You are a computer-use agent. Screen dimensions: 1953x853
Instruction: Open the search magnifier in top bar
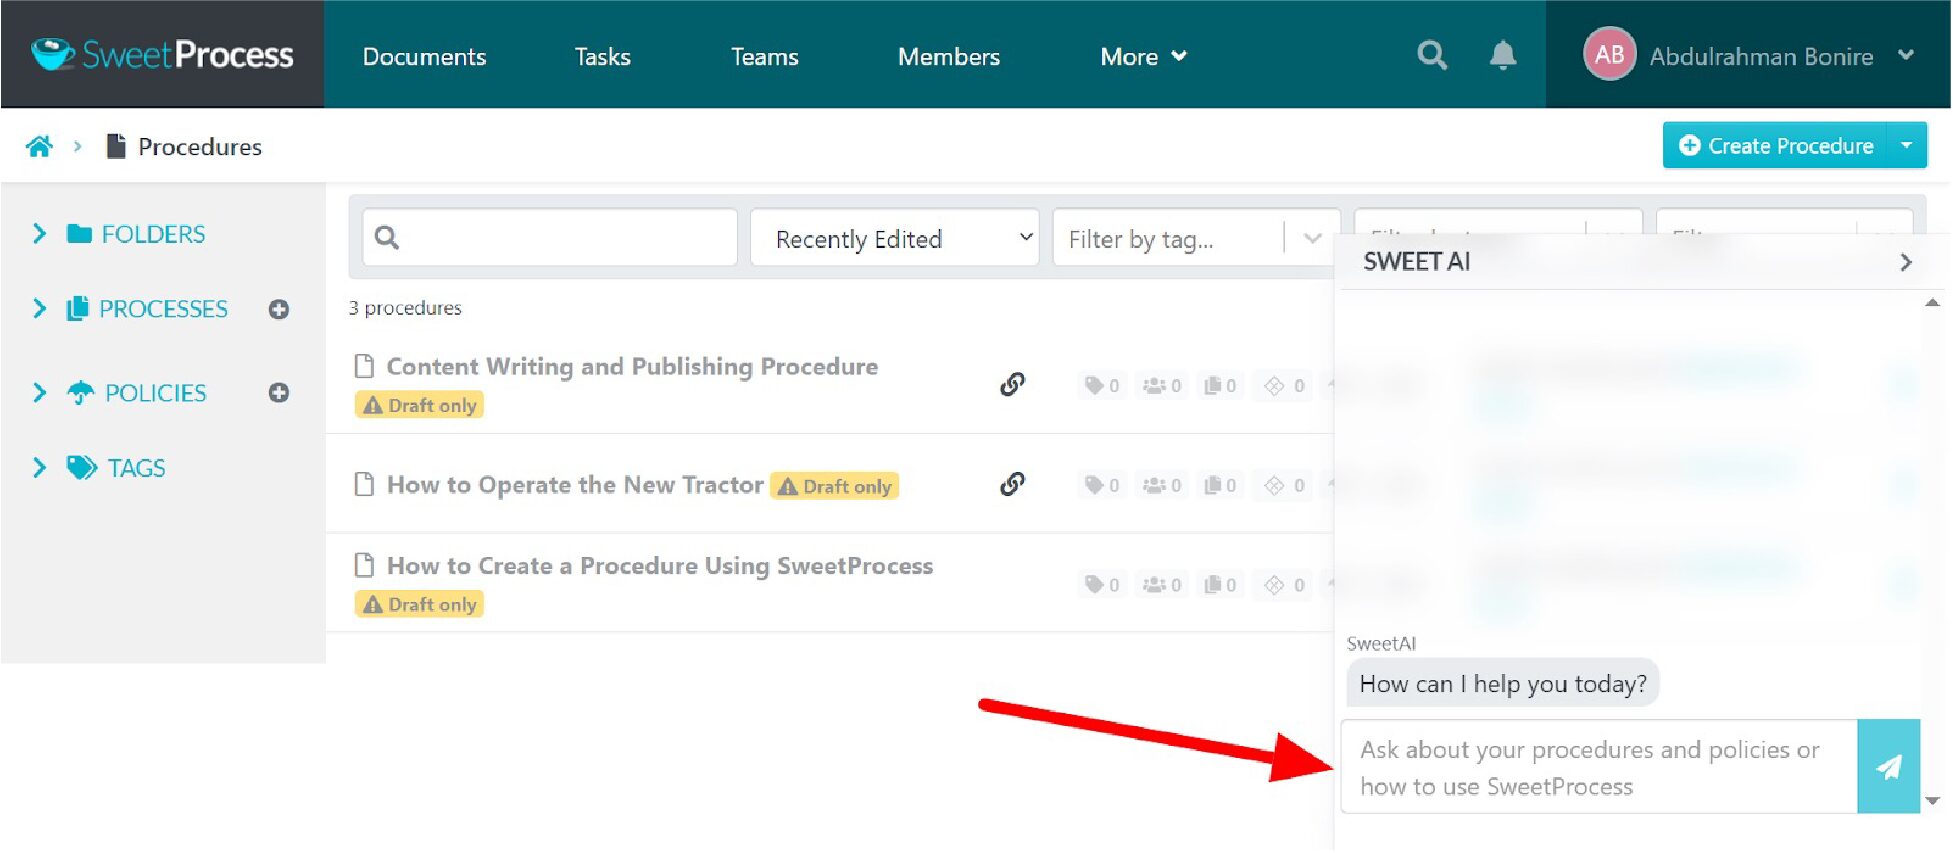pyautogui.click(x=1432, y=55)
